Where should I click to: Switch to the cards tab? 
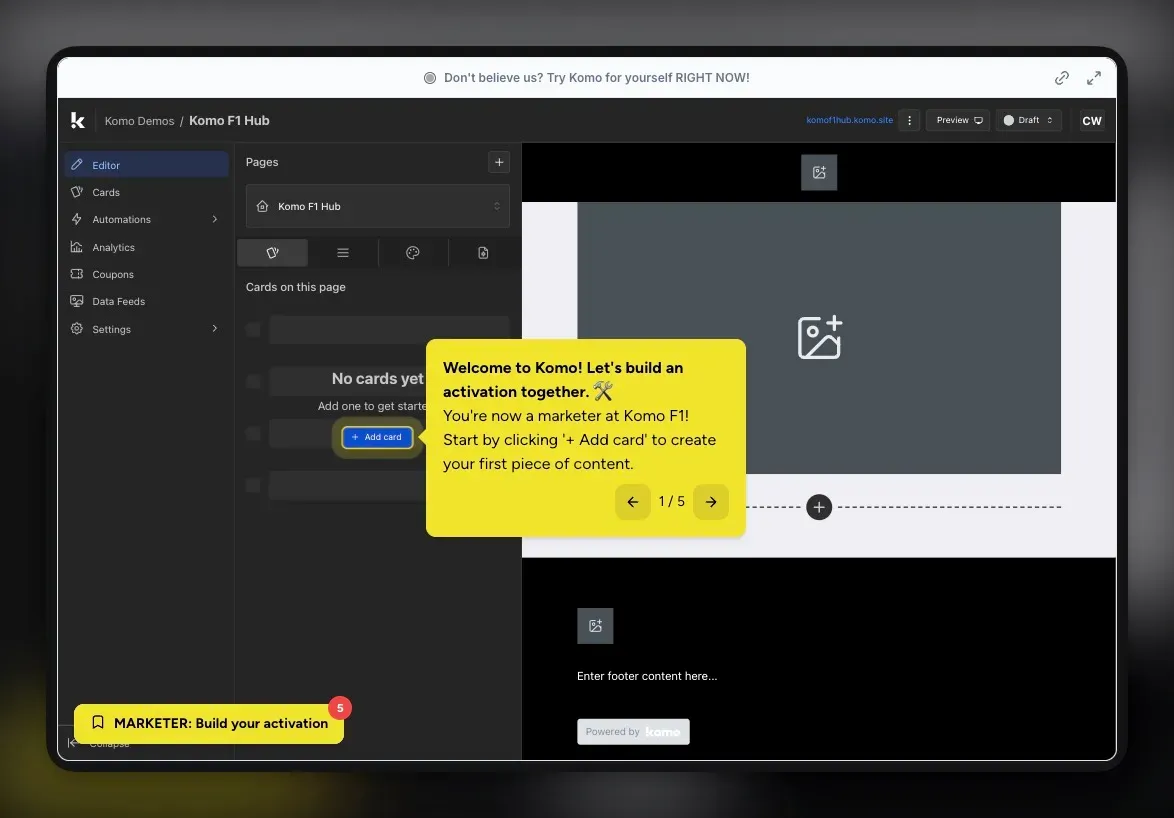[272, 253]
